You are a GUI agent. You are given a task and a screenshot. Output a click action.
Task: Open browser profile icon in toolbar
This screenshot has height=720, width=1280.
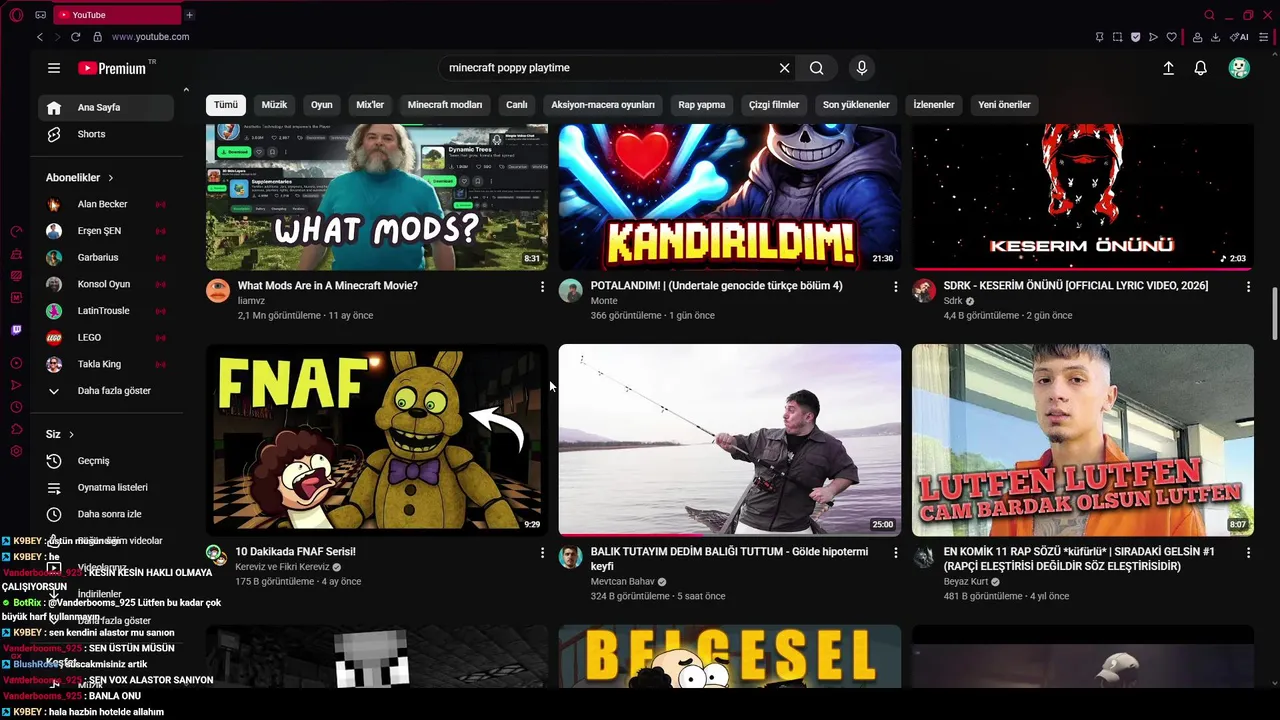[x=1197, y=37]
